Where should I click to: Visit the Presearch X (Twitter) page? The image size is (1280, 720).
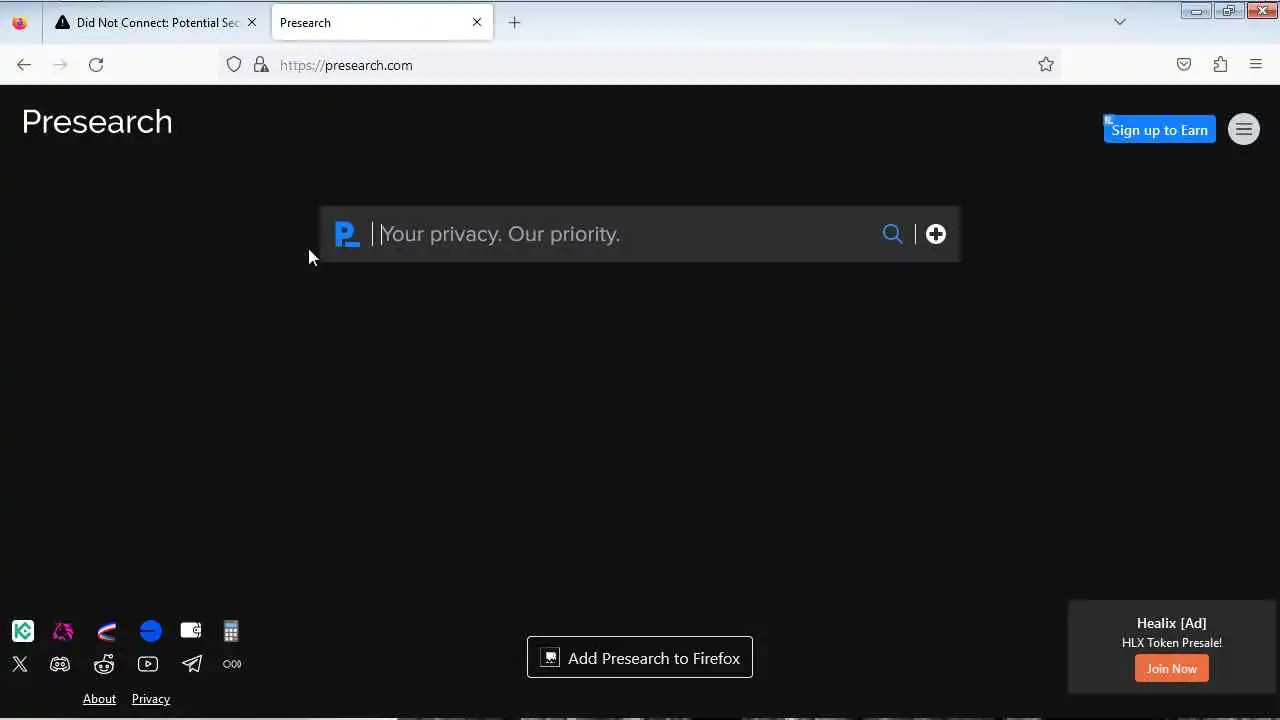tap(20, 664)
